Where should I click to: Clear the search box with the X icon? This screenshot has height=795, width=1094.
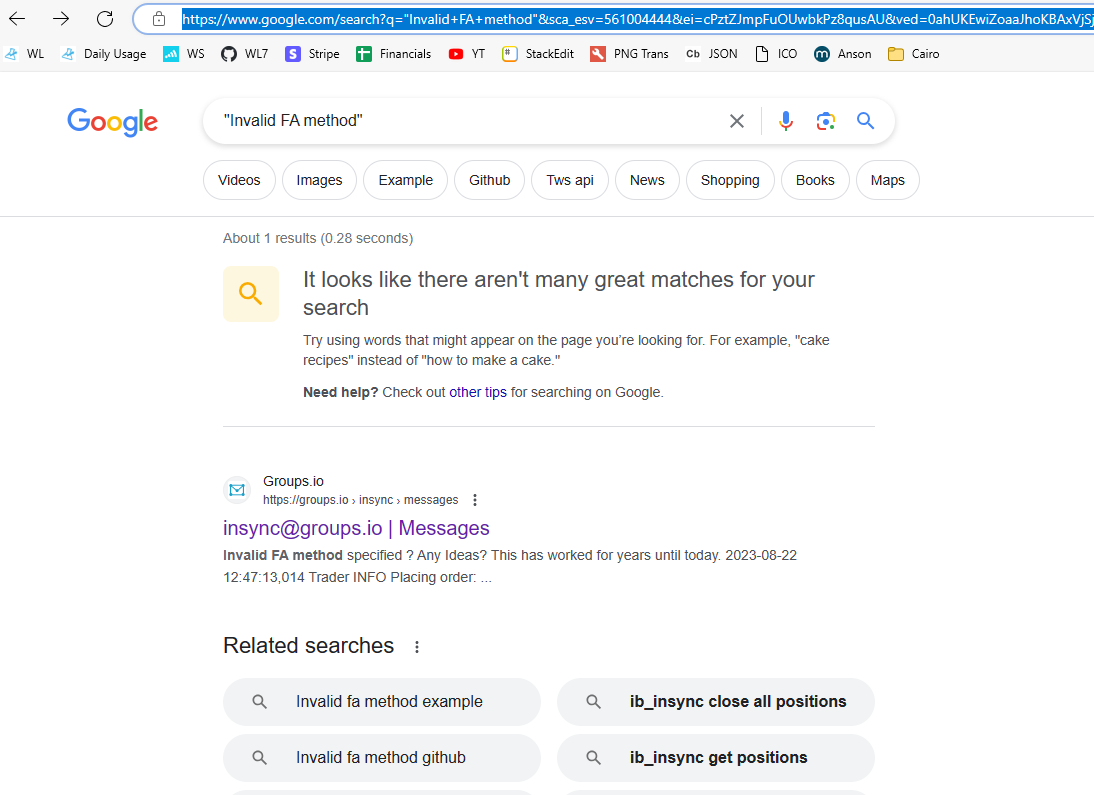(x=737, y=121)
